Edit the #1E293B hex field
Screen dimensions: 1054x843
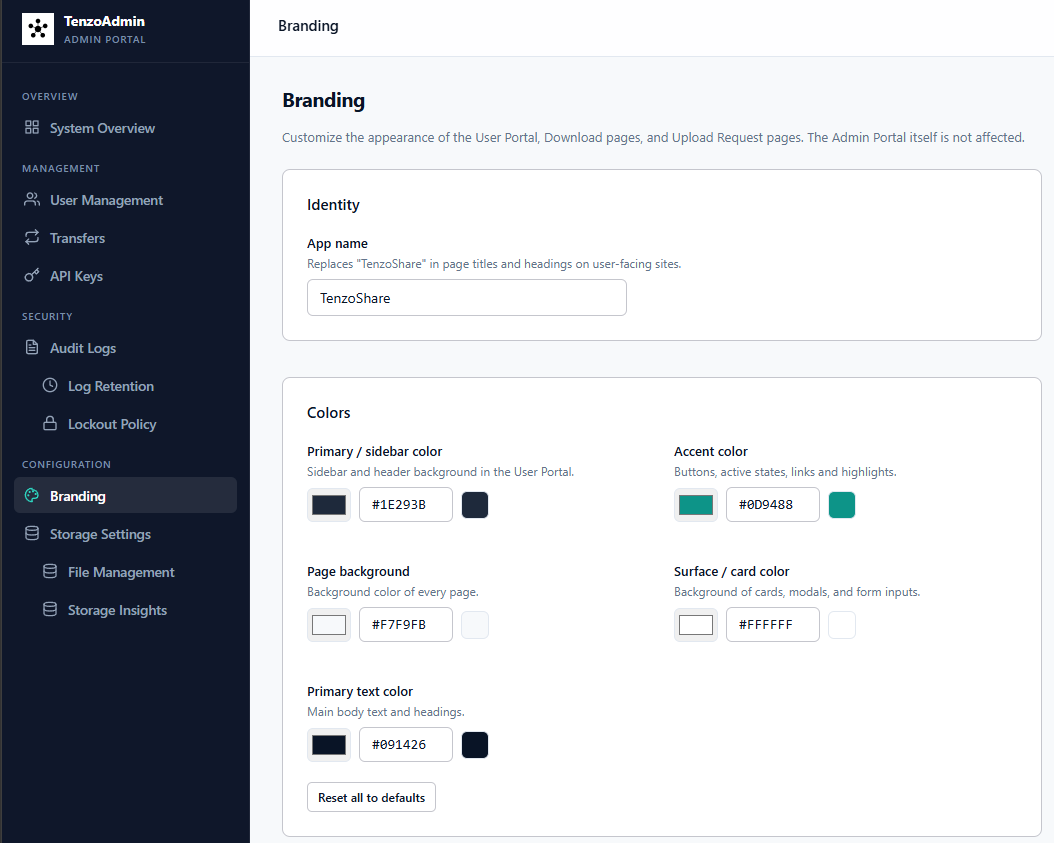tap(405, 505)
